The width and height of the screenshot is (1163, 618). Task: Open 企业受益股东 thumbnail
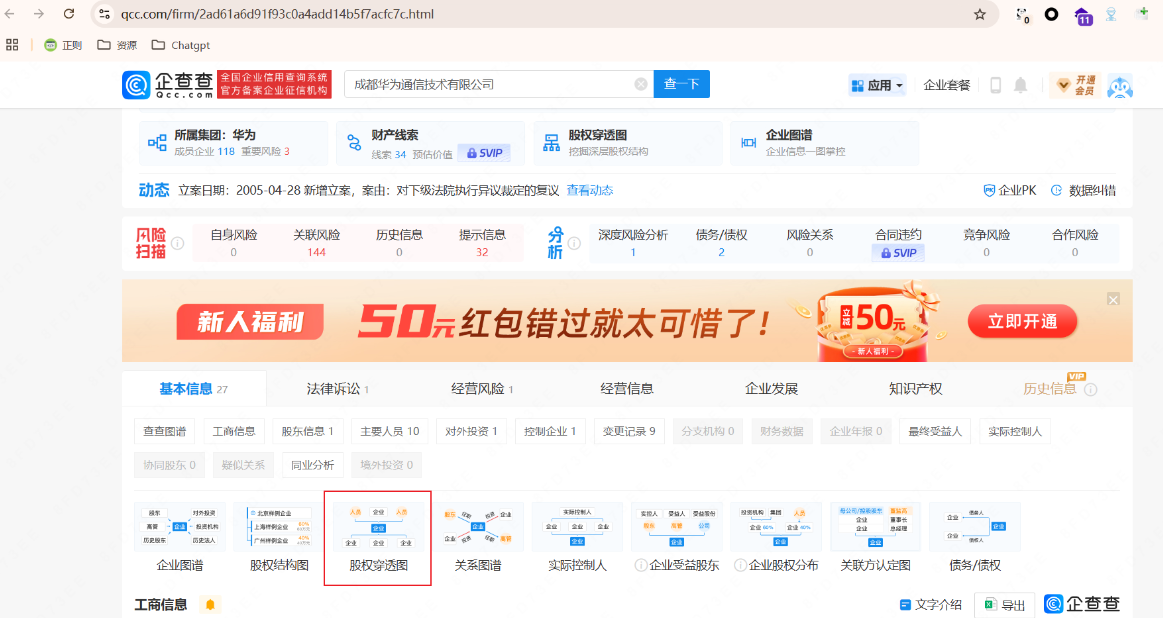coord(676,538)
